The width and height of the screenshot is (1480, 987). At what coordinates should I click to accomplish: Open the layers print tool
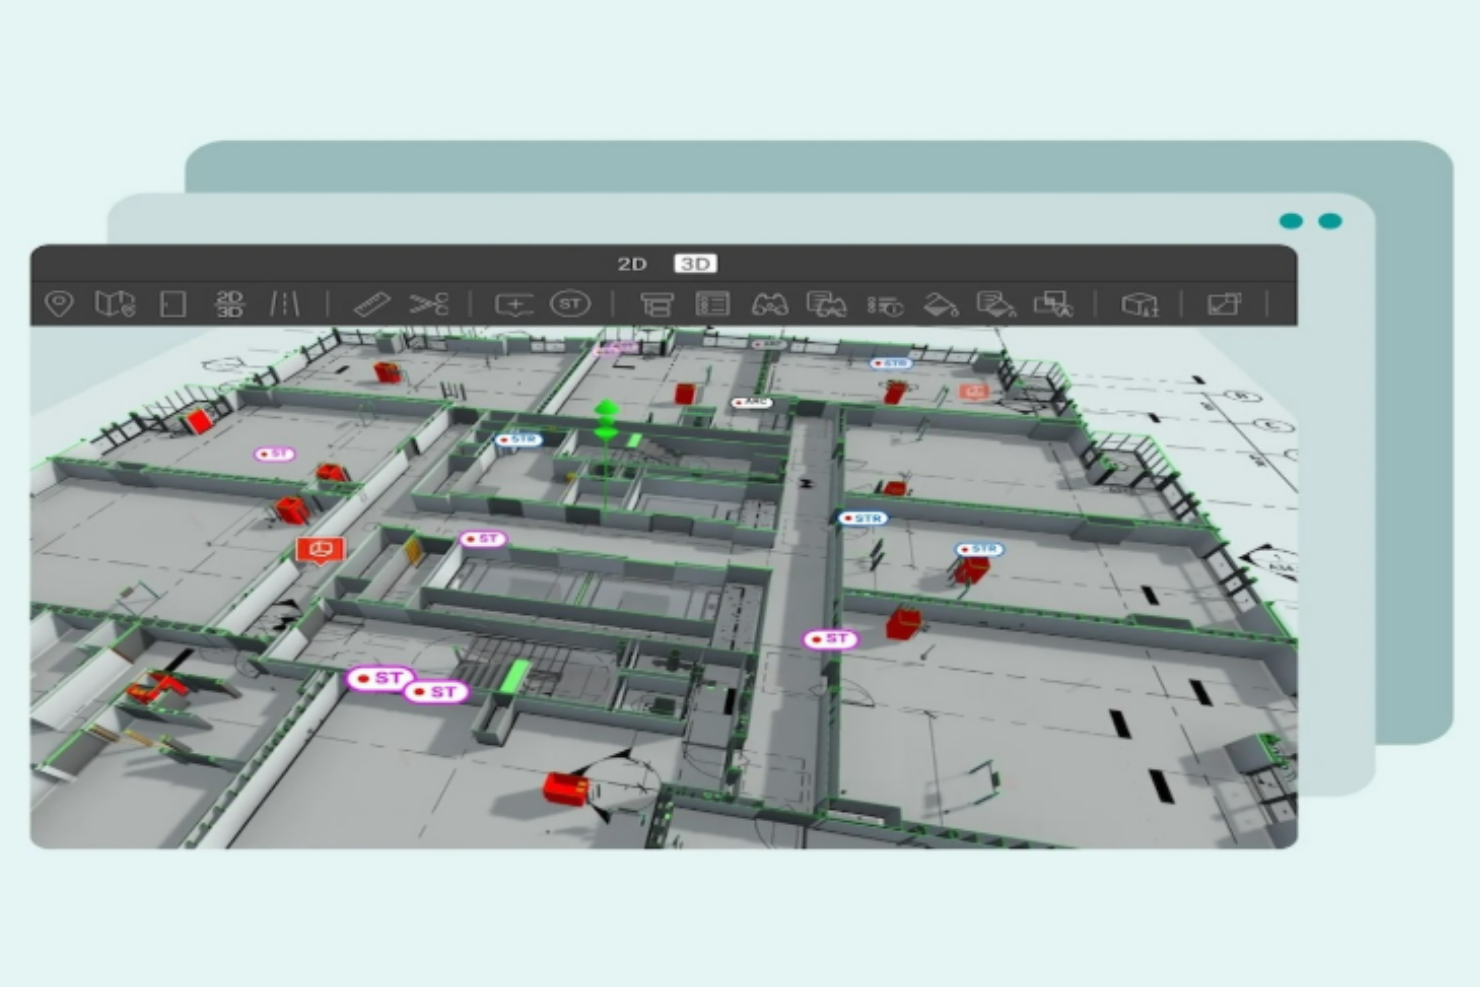tap(660, 305)
